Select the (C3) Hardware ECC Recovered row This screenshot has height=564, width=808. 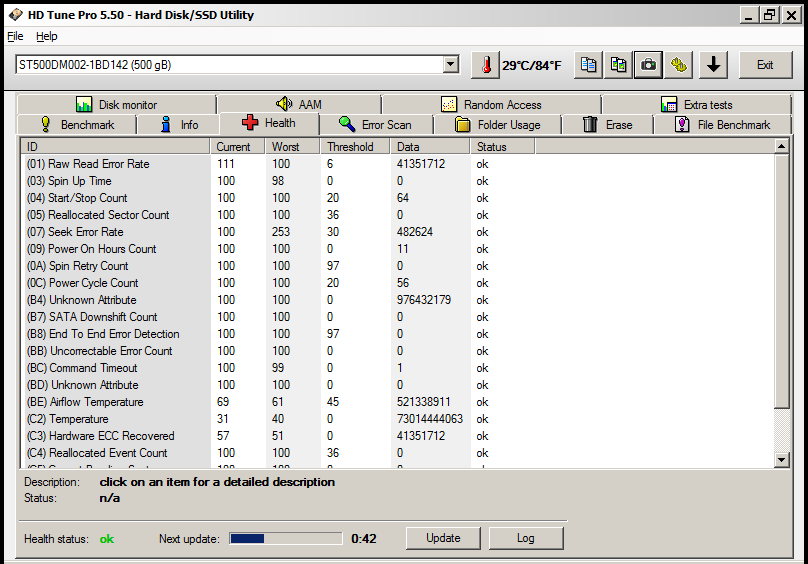point(397,436)
